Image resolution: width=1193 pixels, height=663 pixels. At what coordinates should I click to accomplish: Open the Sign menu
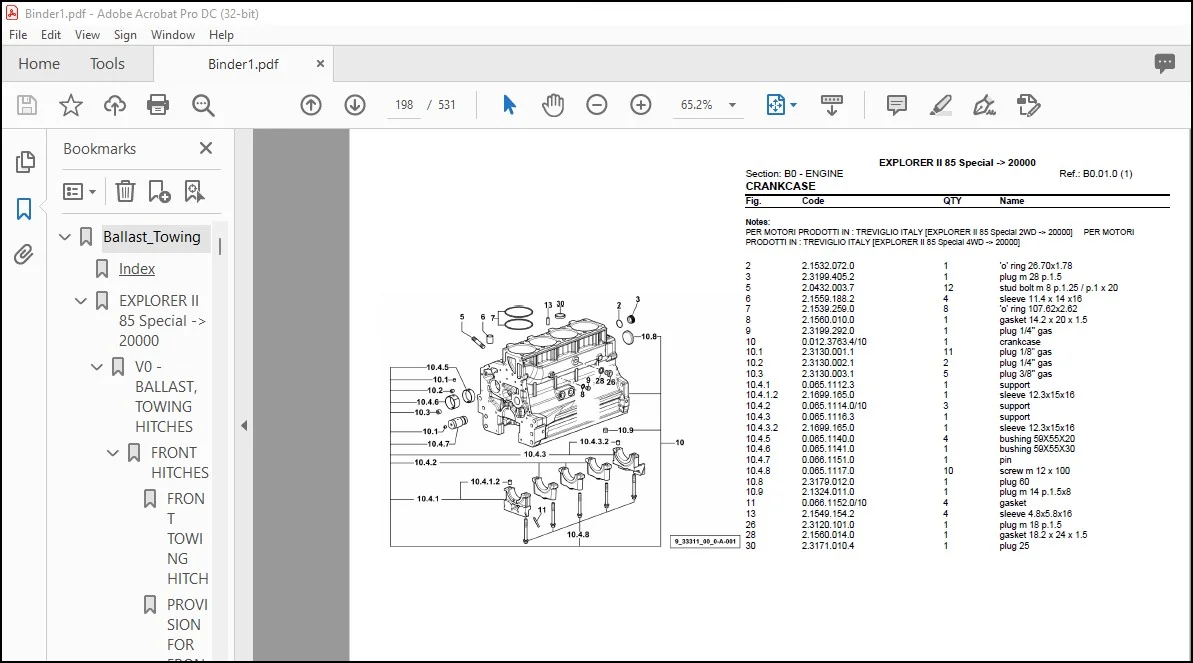(126, 34)
